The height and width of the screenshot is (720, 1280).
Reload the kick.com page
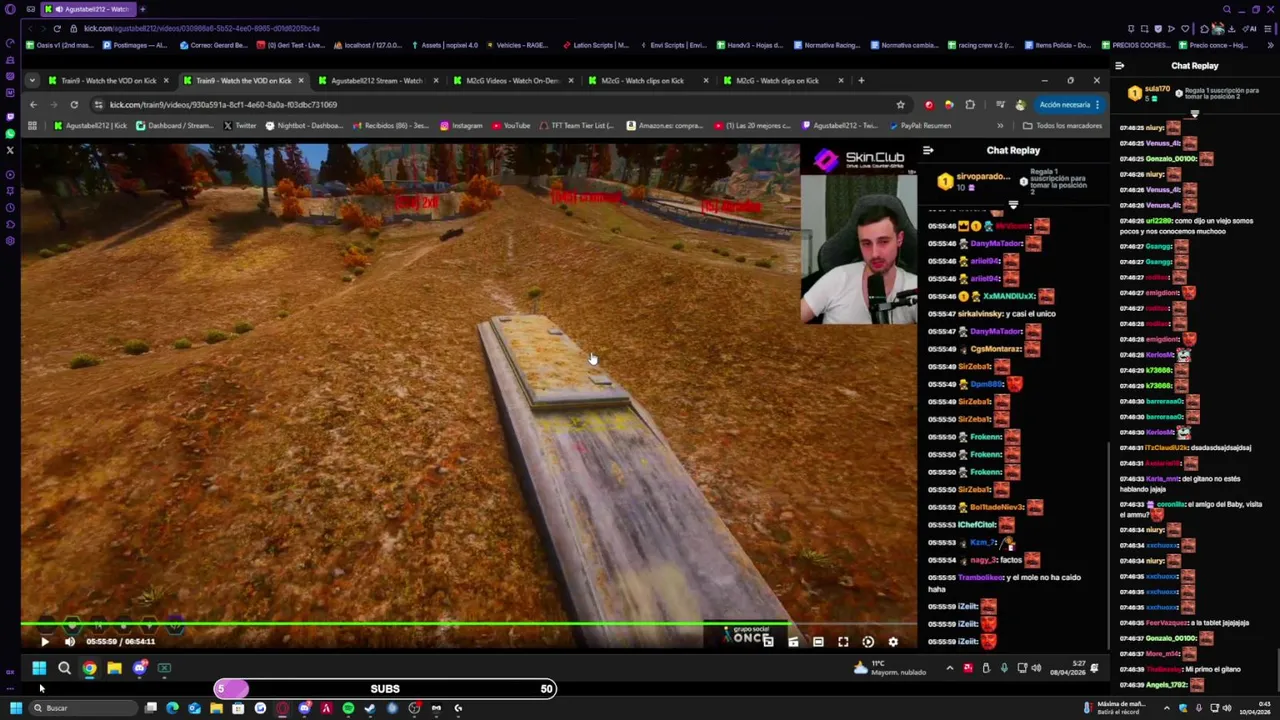click(74, 104)
